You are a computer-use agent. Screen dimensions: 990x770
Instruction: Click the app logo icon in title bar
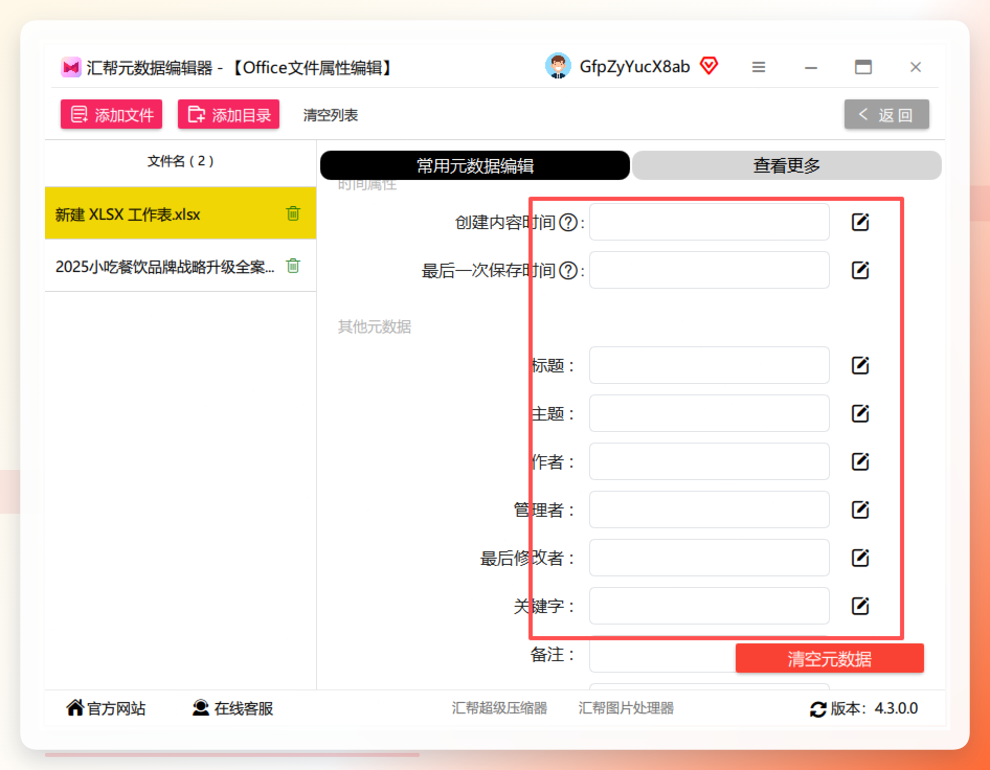(x=71, y=67)
